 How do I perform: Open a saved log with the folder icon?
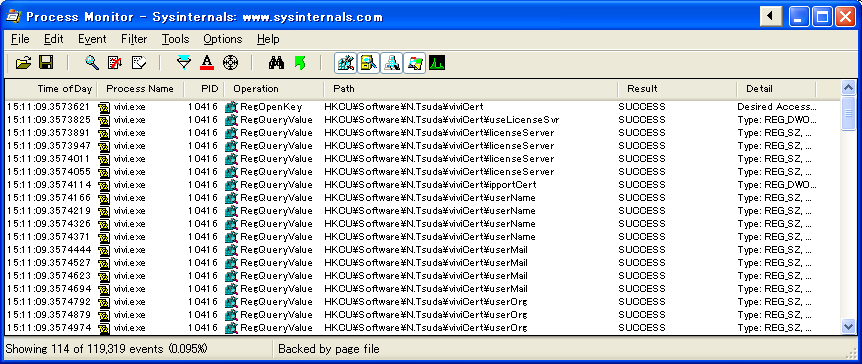coord(24,63)
